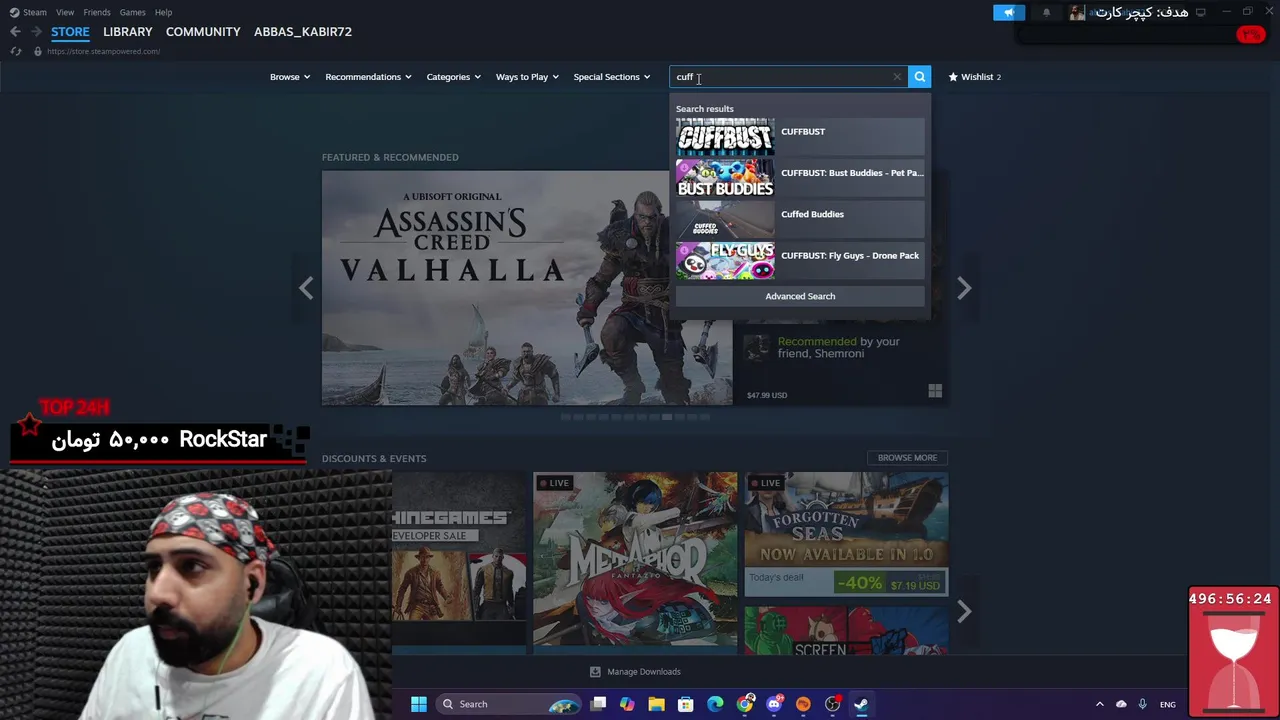Open the microphone tray icon
1280x720 pixels.
1142,704
